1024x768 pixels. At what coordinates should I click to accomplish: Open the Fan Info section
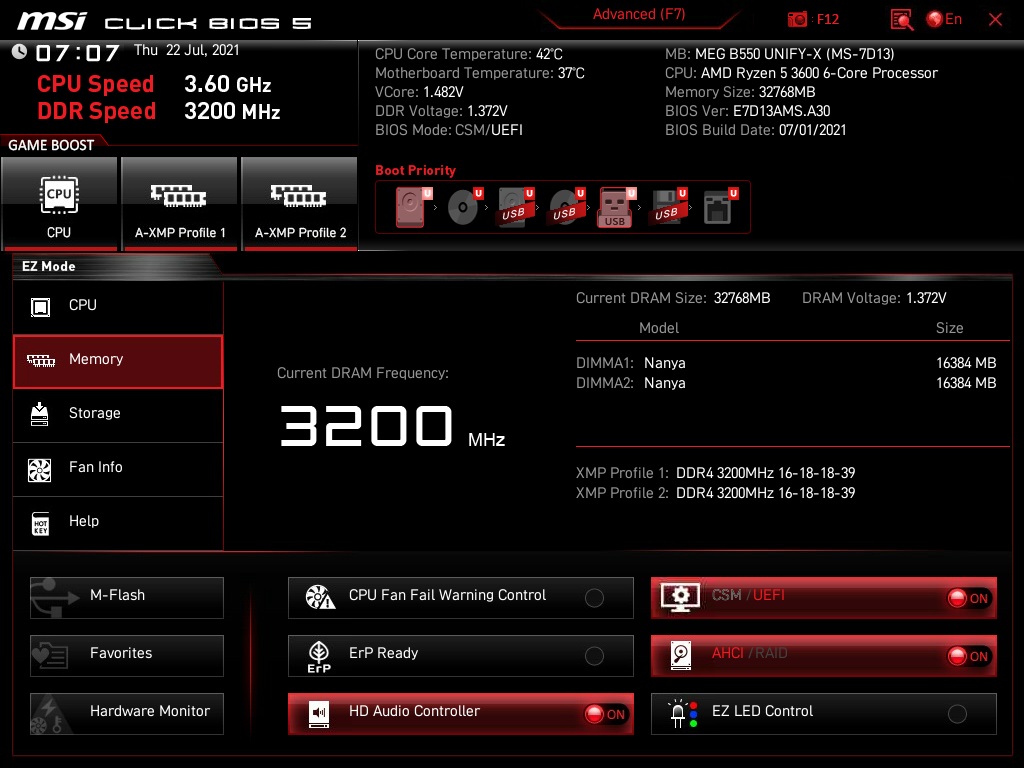tap(118, 468)
